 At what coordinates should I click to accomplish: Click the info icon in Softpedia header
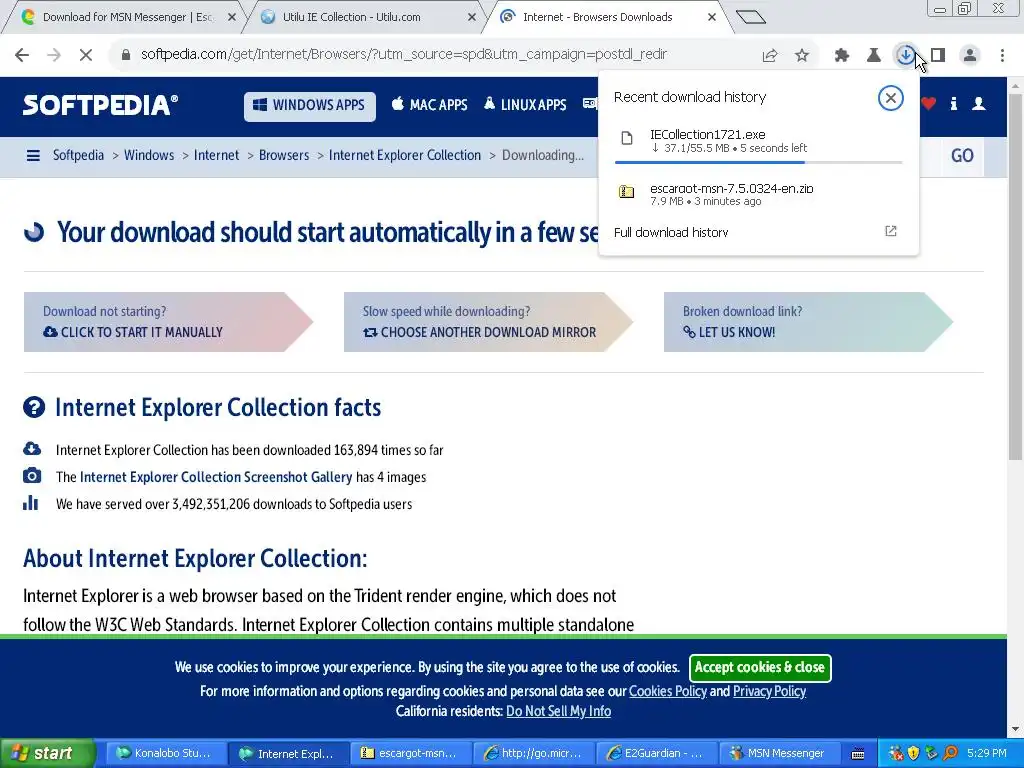[953, 104]
